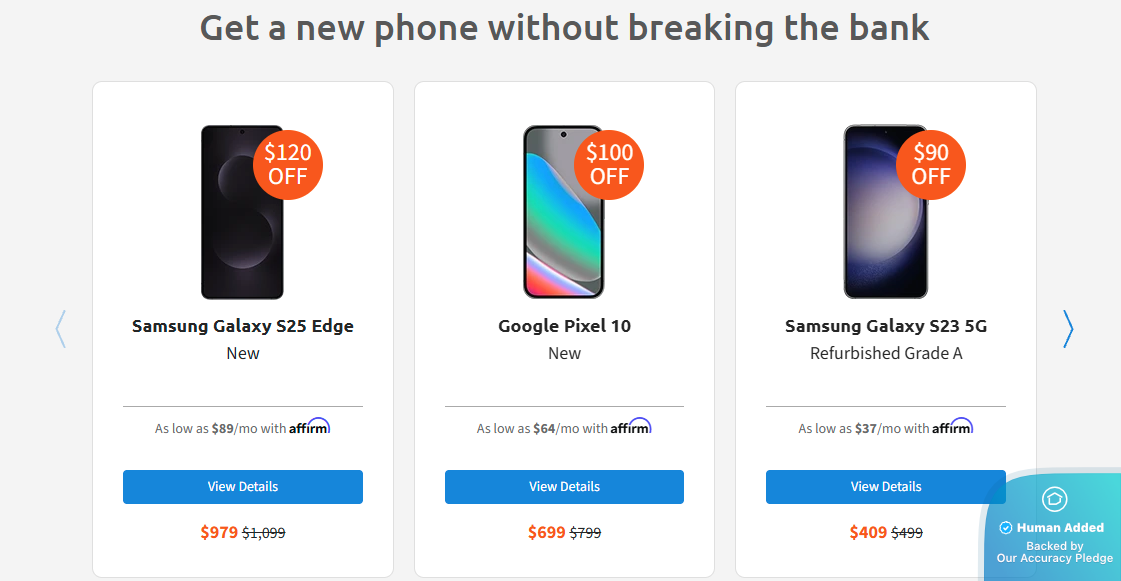Click the $100 OFF discount badge

[x=609, y=165]
